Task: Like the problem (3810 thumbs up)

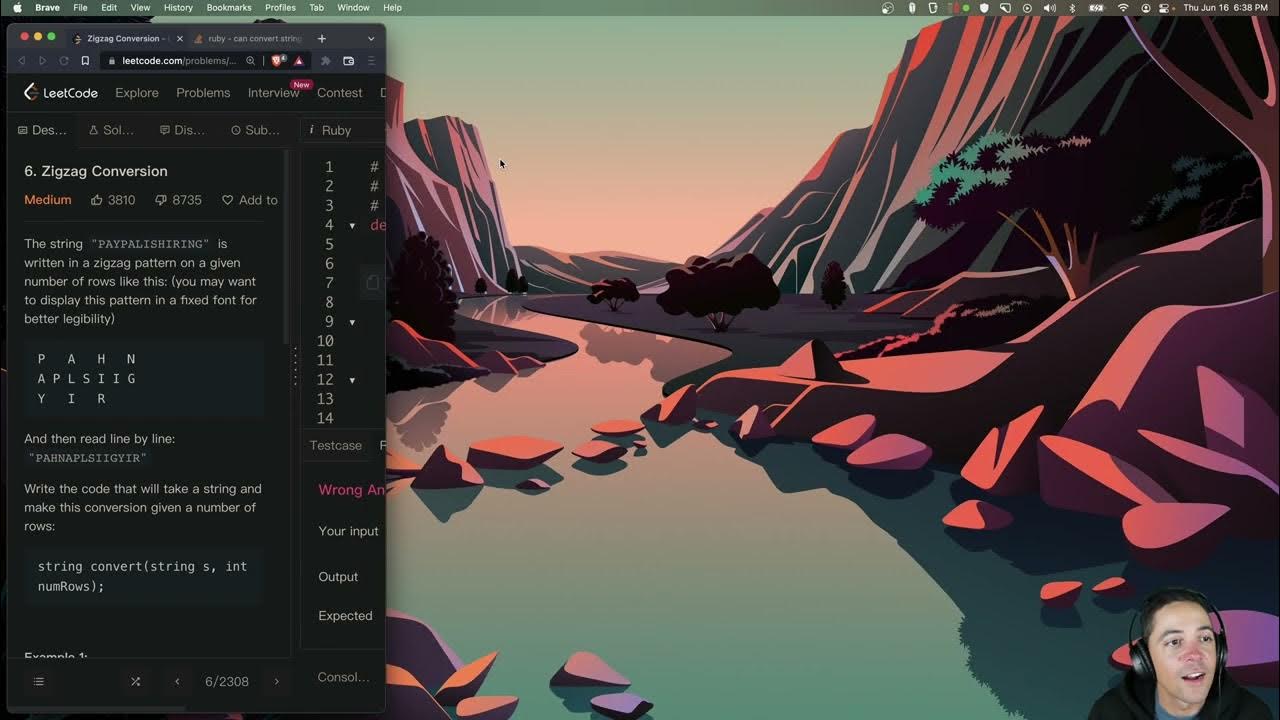Action: 113,200
